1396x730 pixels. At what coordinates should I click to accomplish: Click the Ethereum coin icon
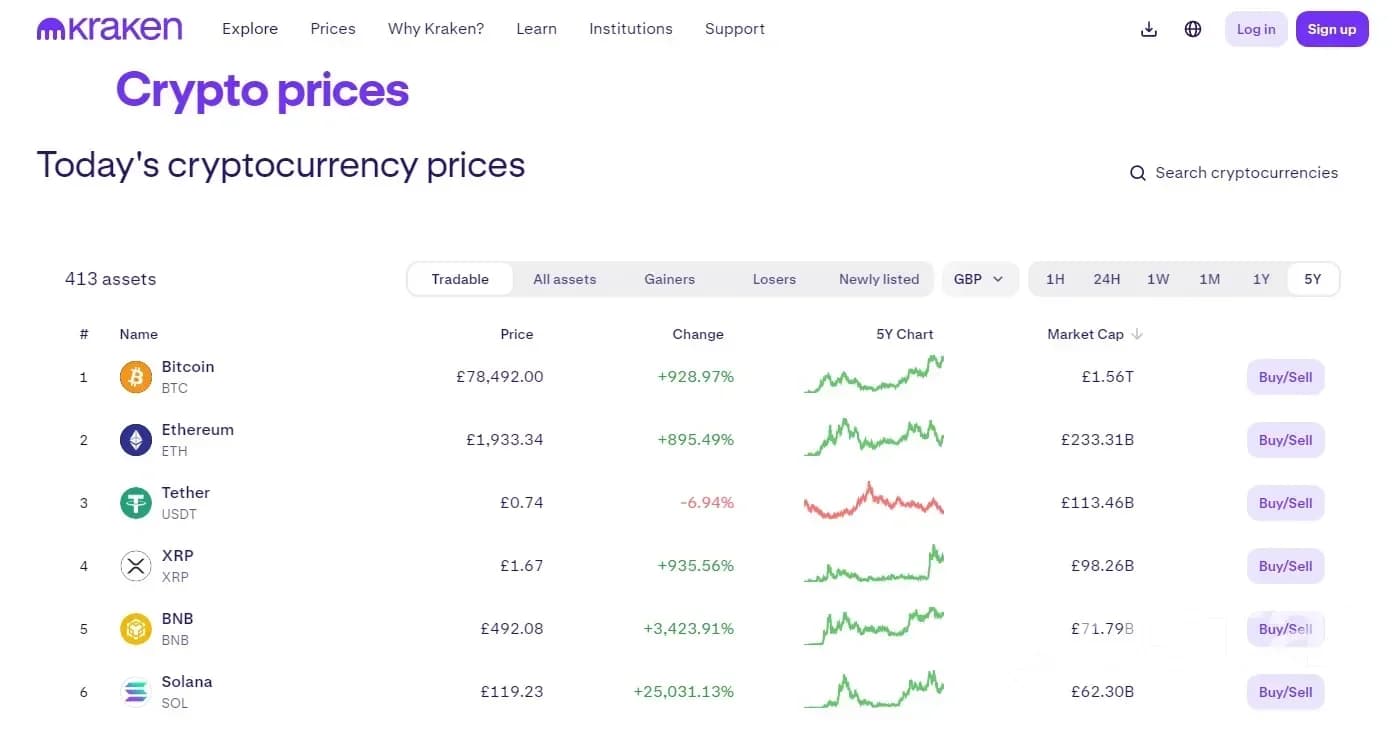pyautogui.click(x=136, y=440)
